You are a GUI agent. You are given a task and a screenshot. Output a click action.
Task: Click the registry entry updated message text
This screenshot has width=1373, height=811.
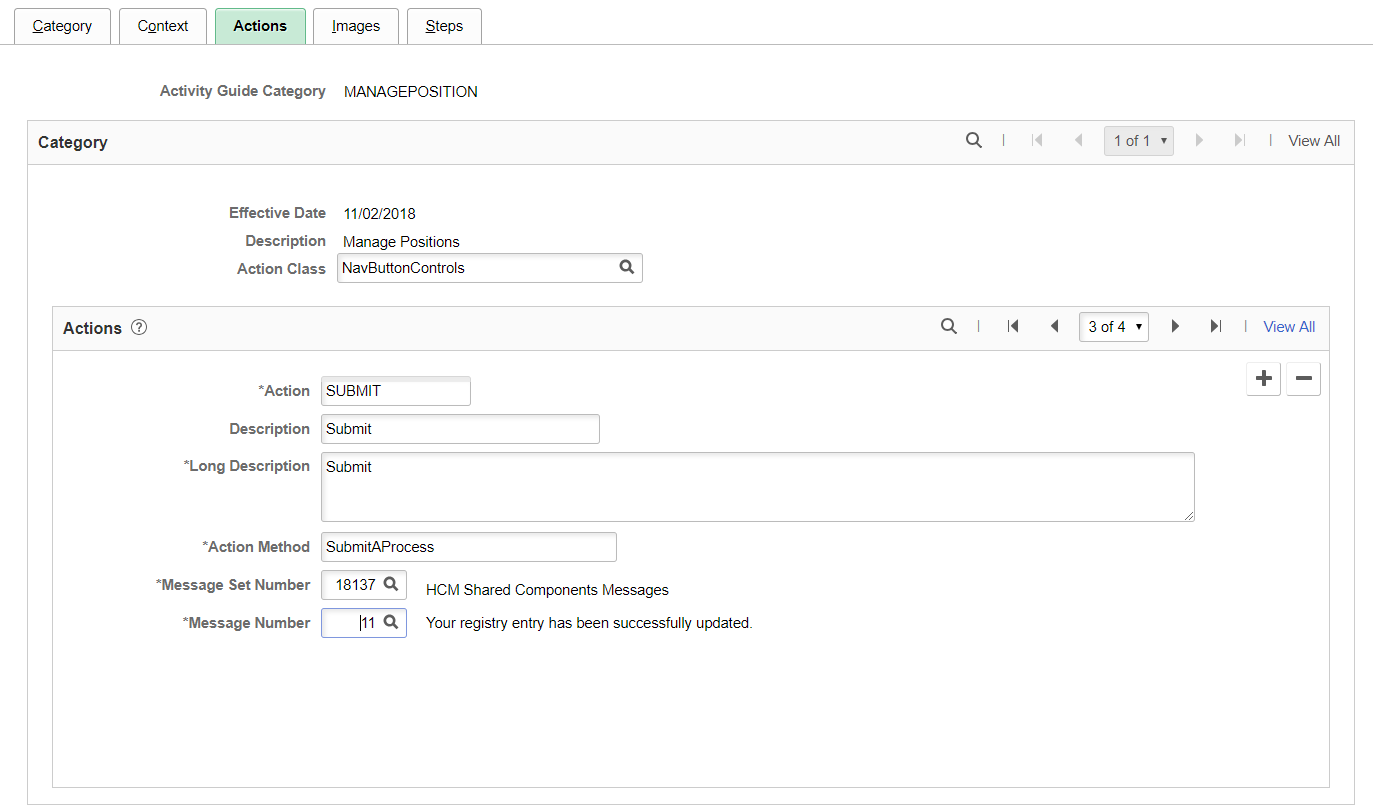coord(589,623)
